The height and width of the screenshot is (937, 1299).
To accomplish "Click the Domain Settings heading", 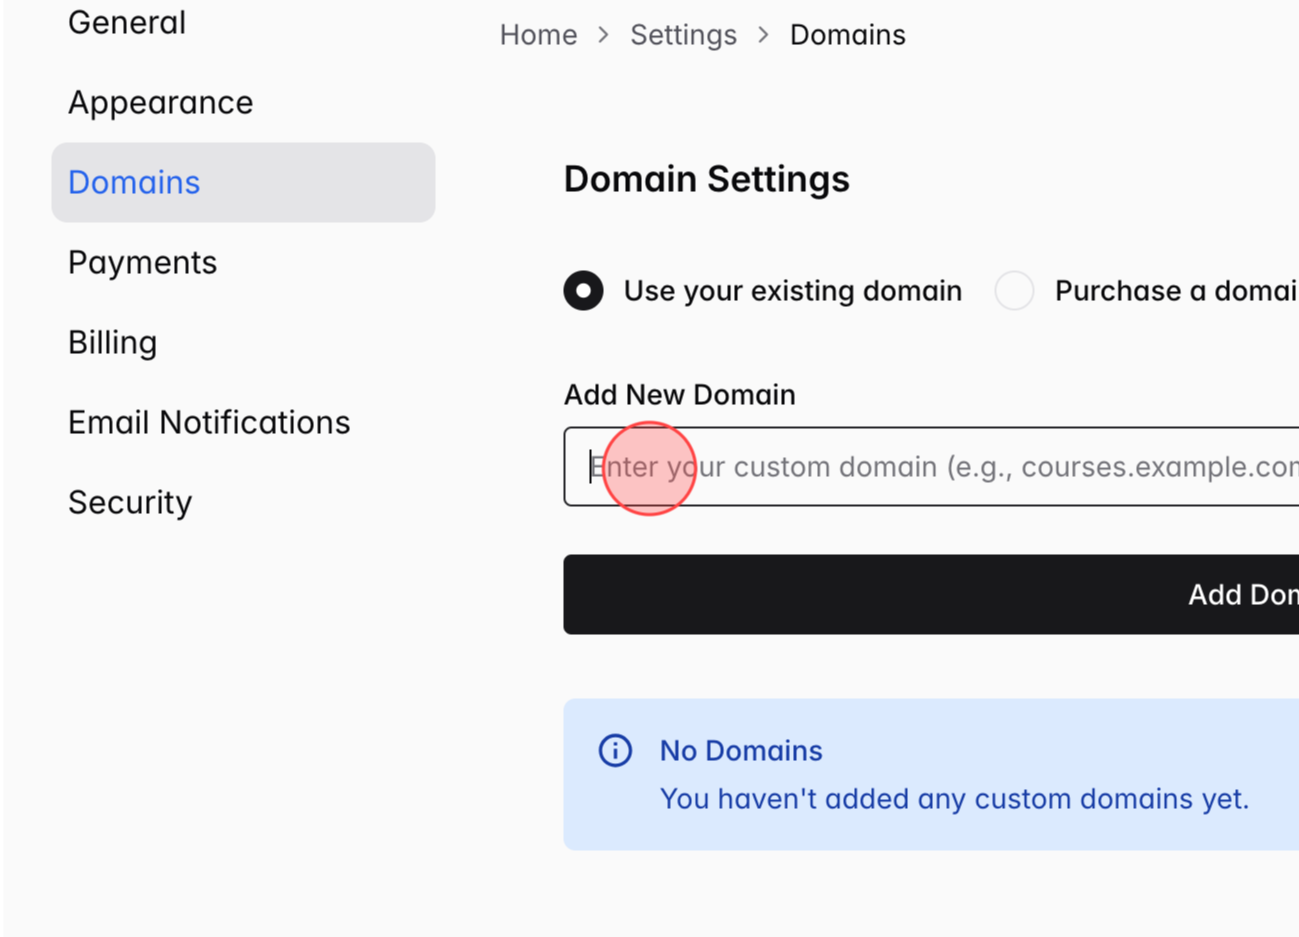I will coord(706,178).
